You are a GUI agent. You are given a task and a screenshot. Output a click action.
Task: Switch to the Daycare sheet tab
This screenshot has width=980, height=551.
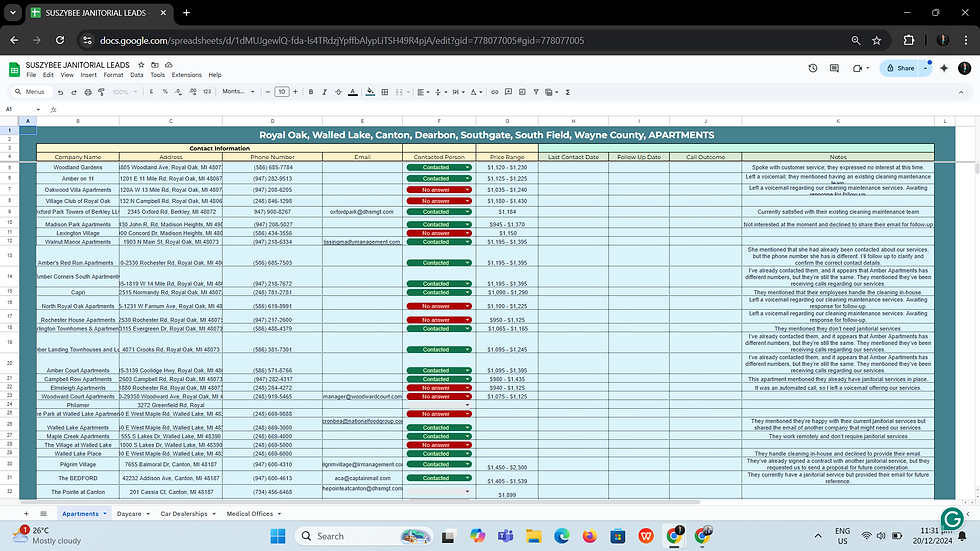click(x=133, y=514)
